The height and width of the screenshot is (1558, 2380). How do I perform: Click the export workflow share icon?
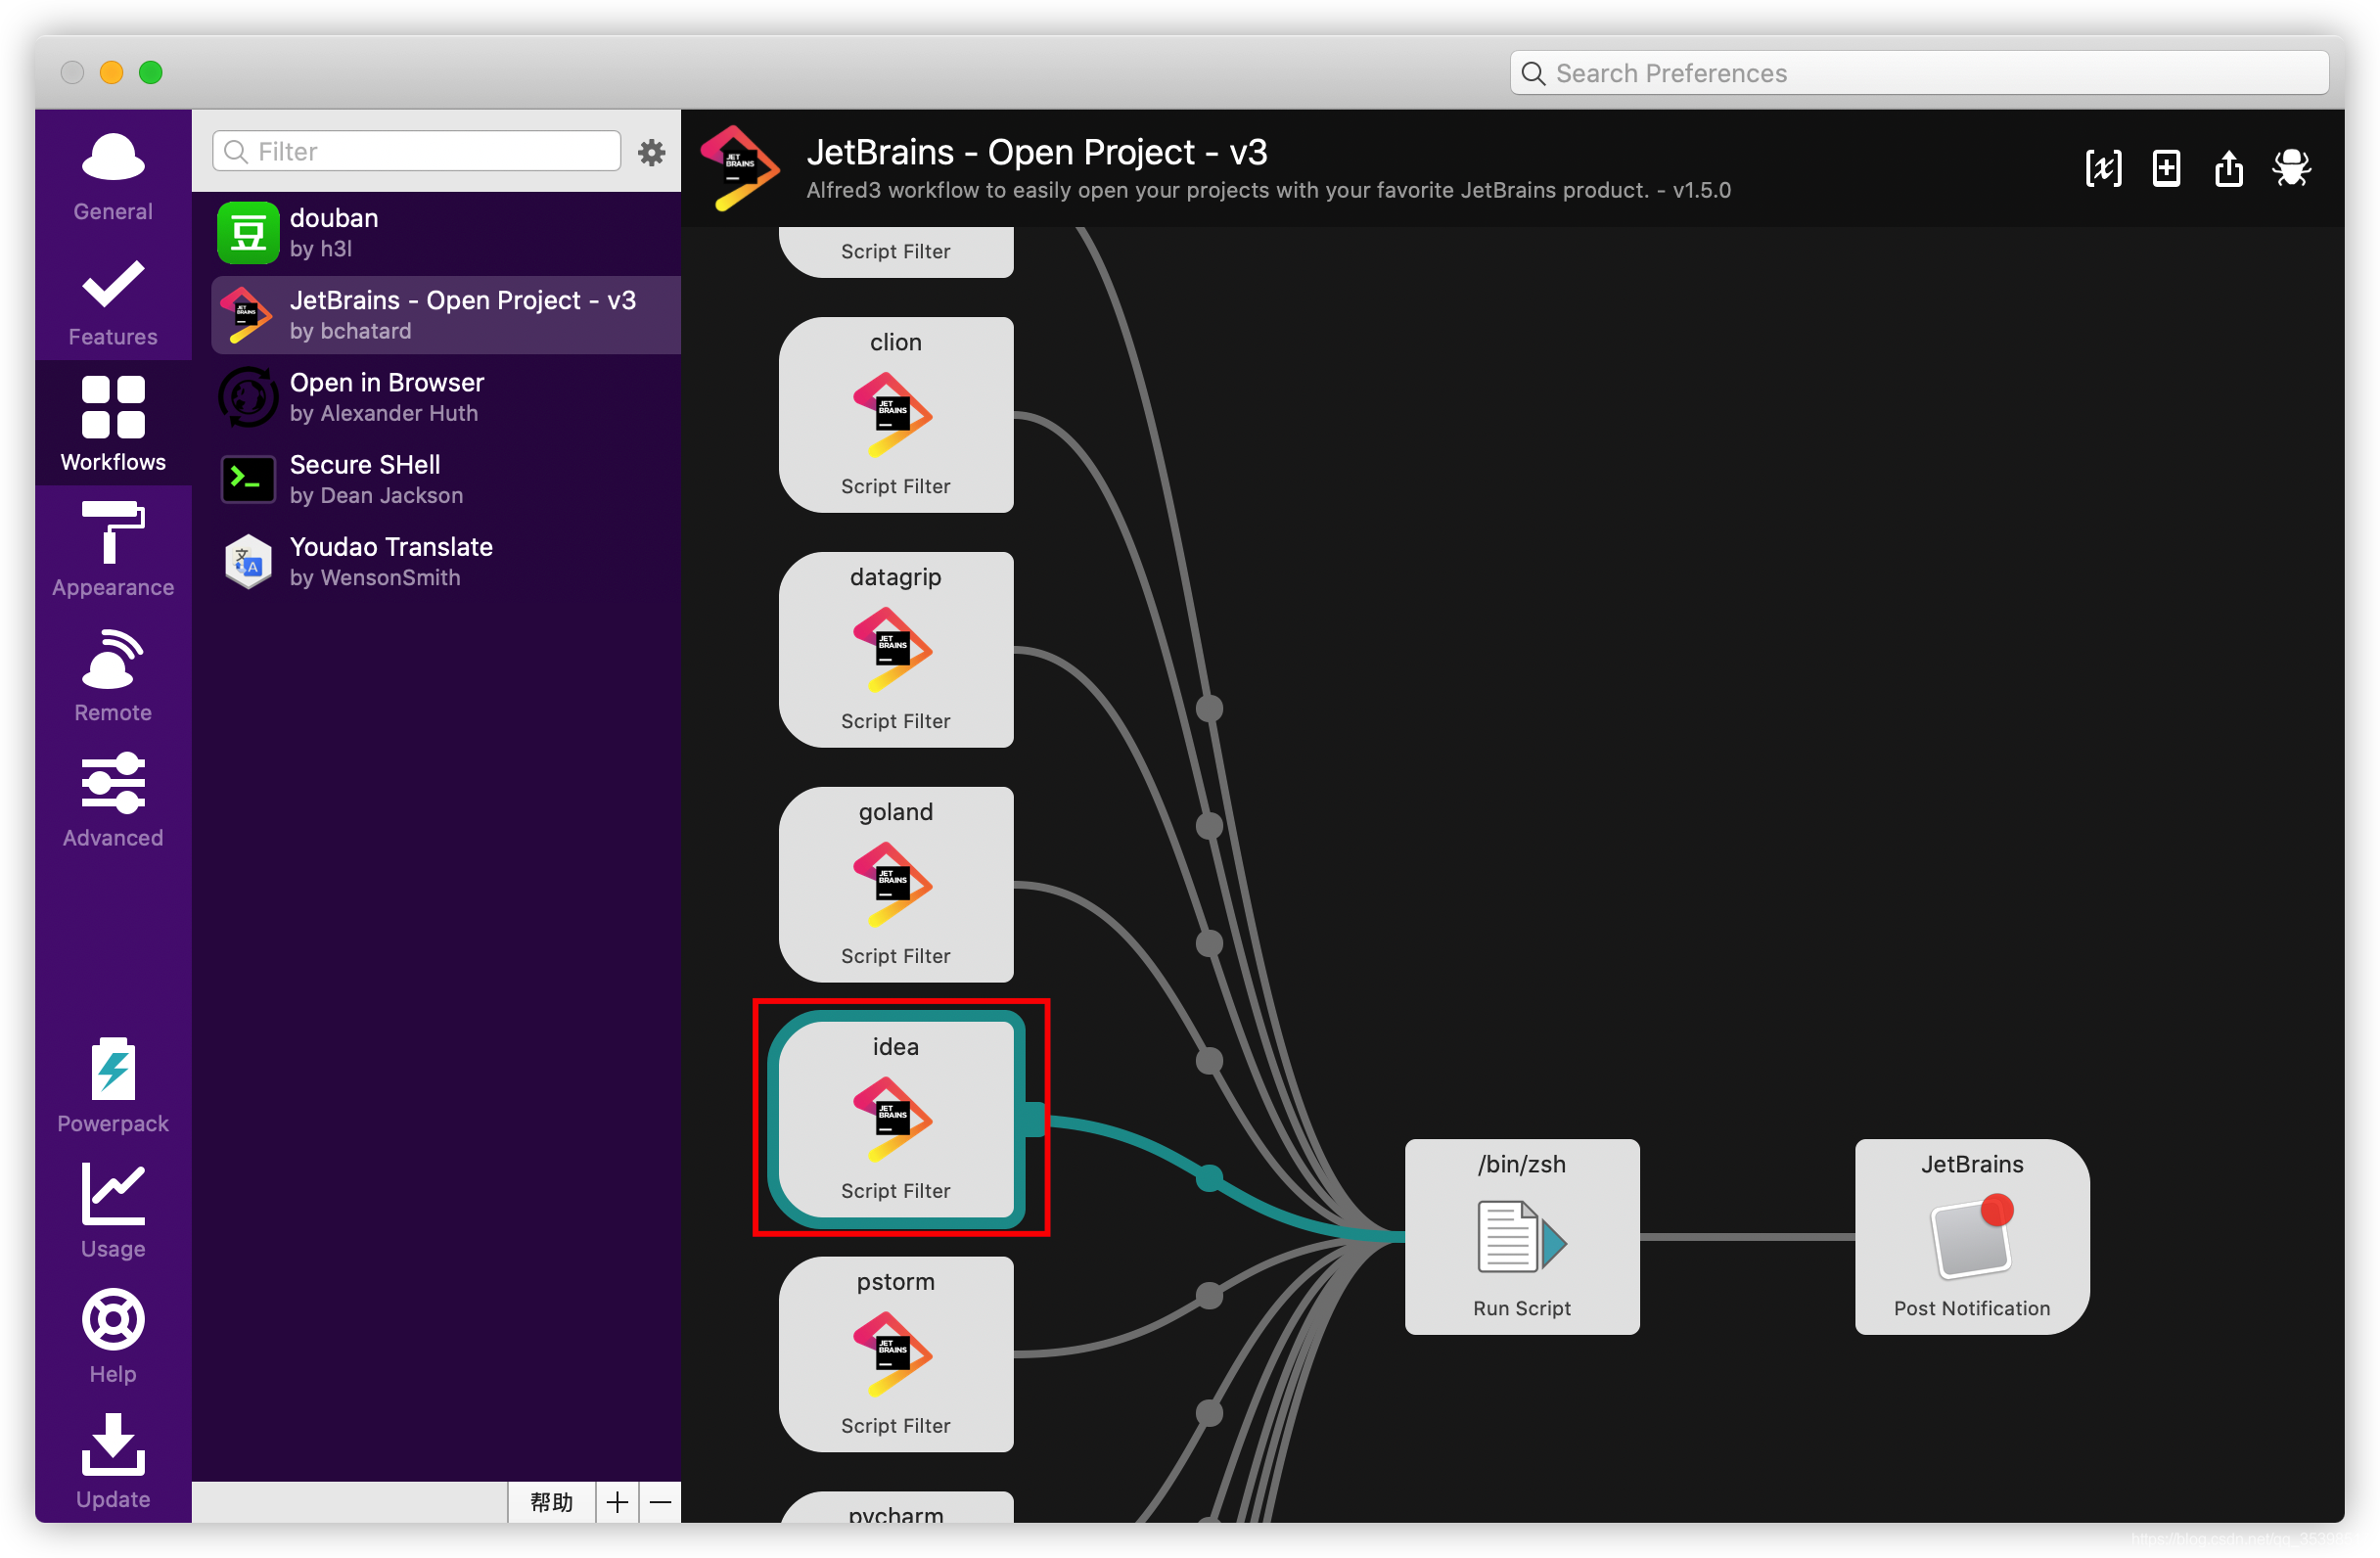point(2229,168)
